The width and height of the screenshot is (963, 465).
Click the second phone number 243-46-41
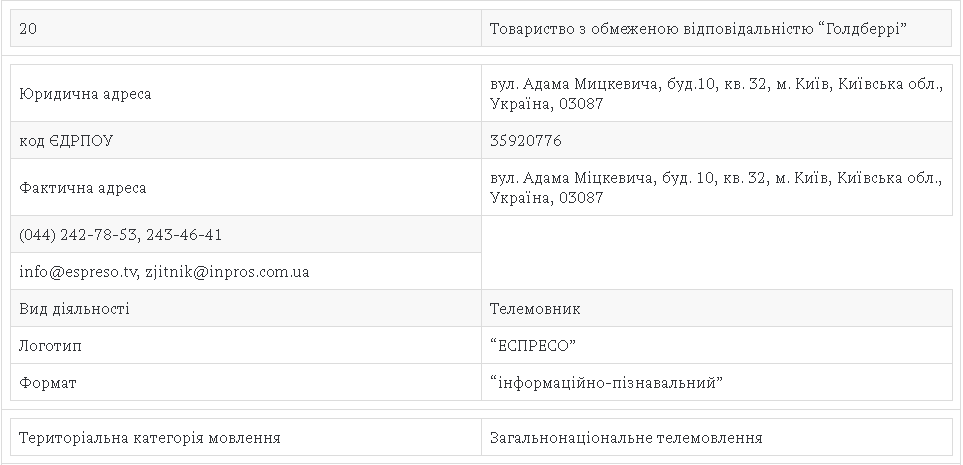click(x=184, y=235)
